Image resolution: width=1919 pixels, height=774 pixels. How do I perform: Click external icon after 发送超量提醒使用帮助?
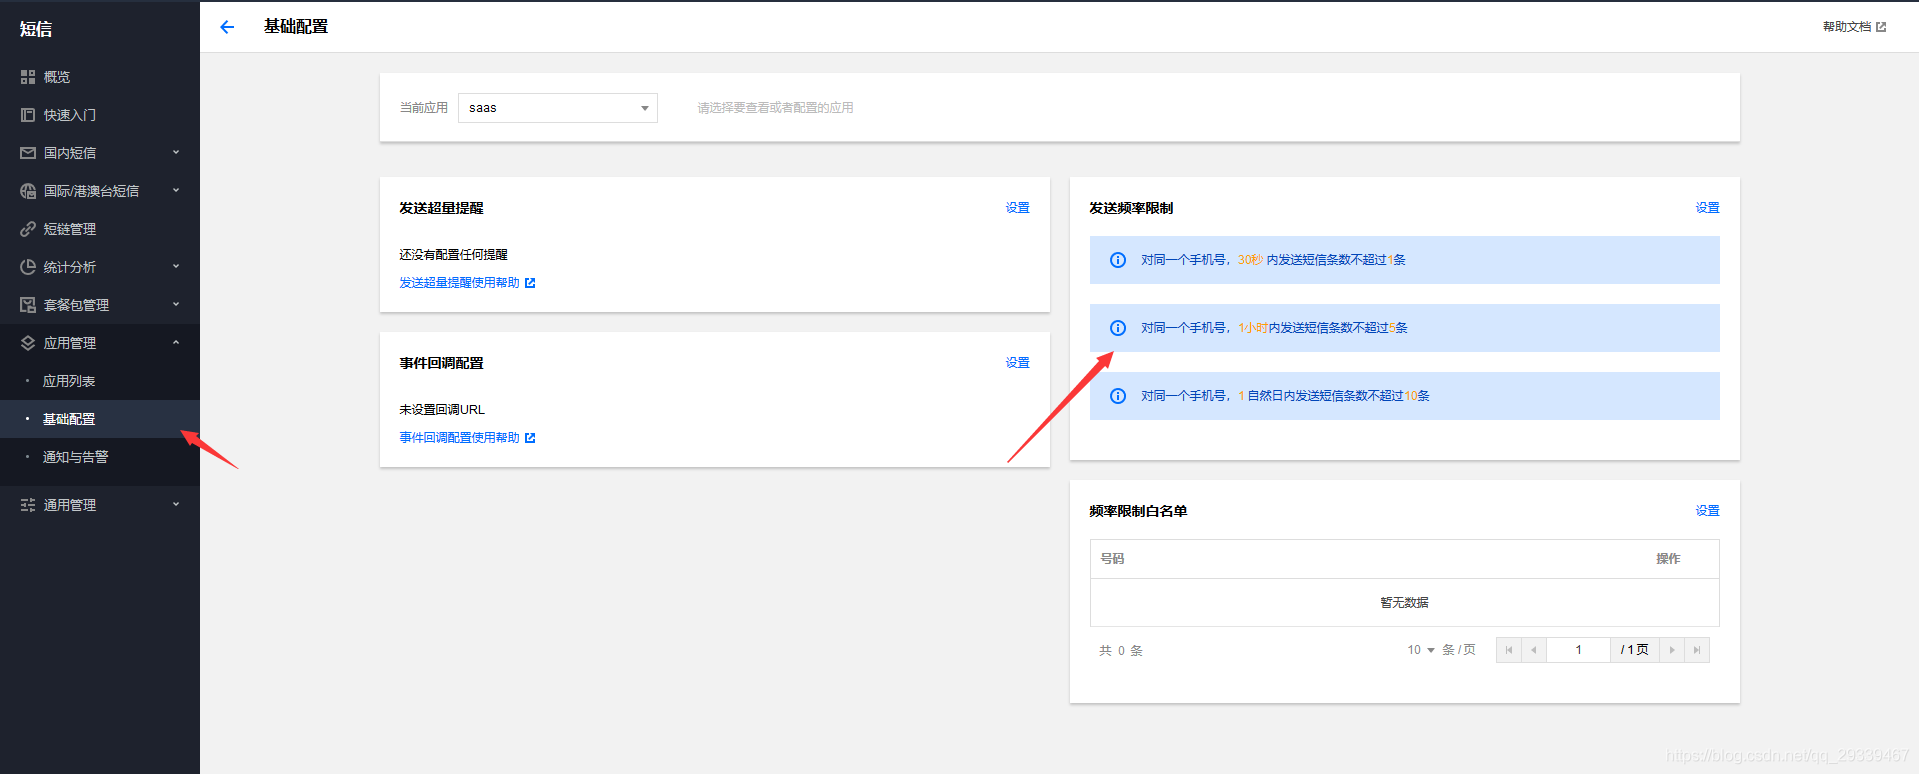(530, 283)
